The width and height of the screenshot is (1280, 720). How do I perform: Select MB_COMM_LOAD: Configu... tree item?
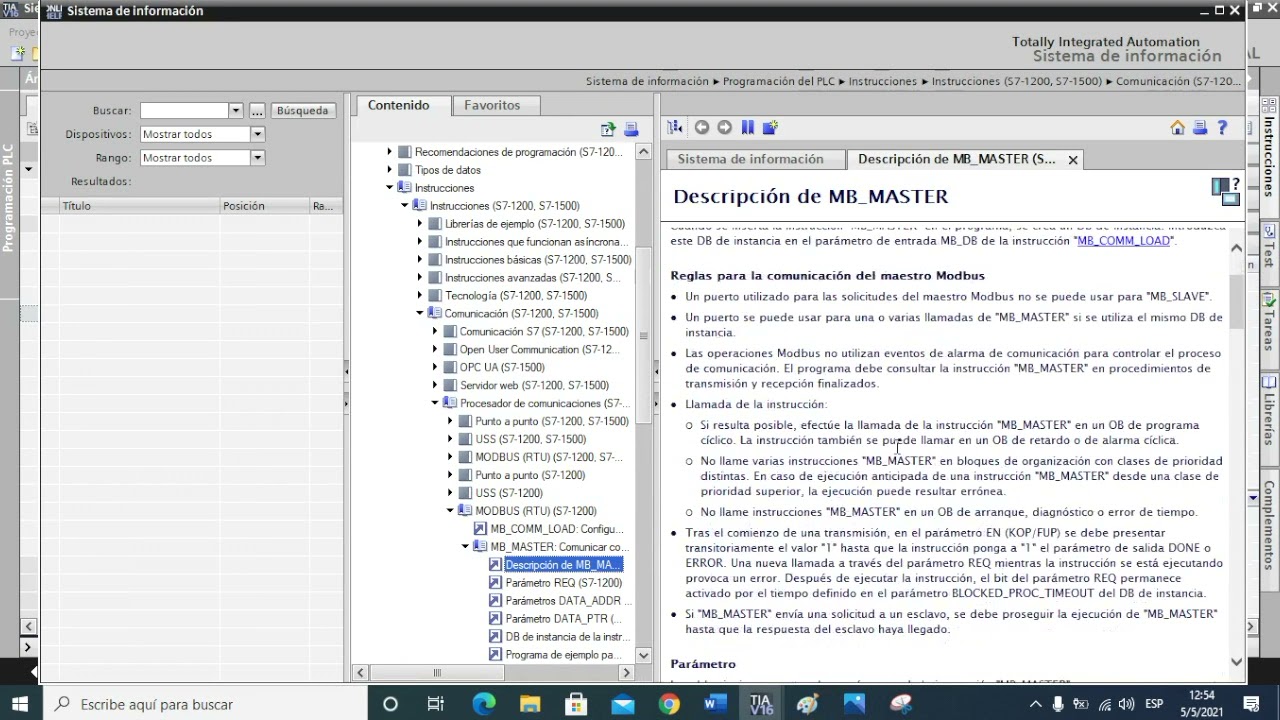point(556,529)
